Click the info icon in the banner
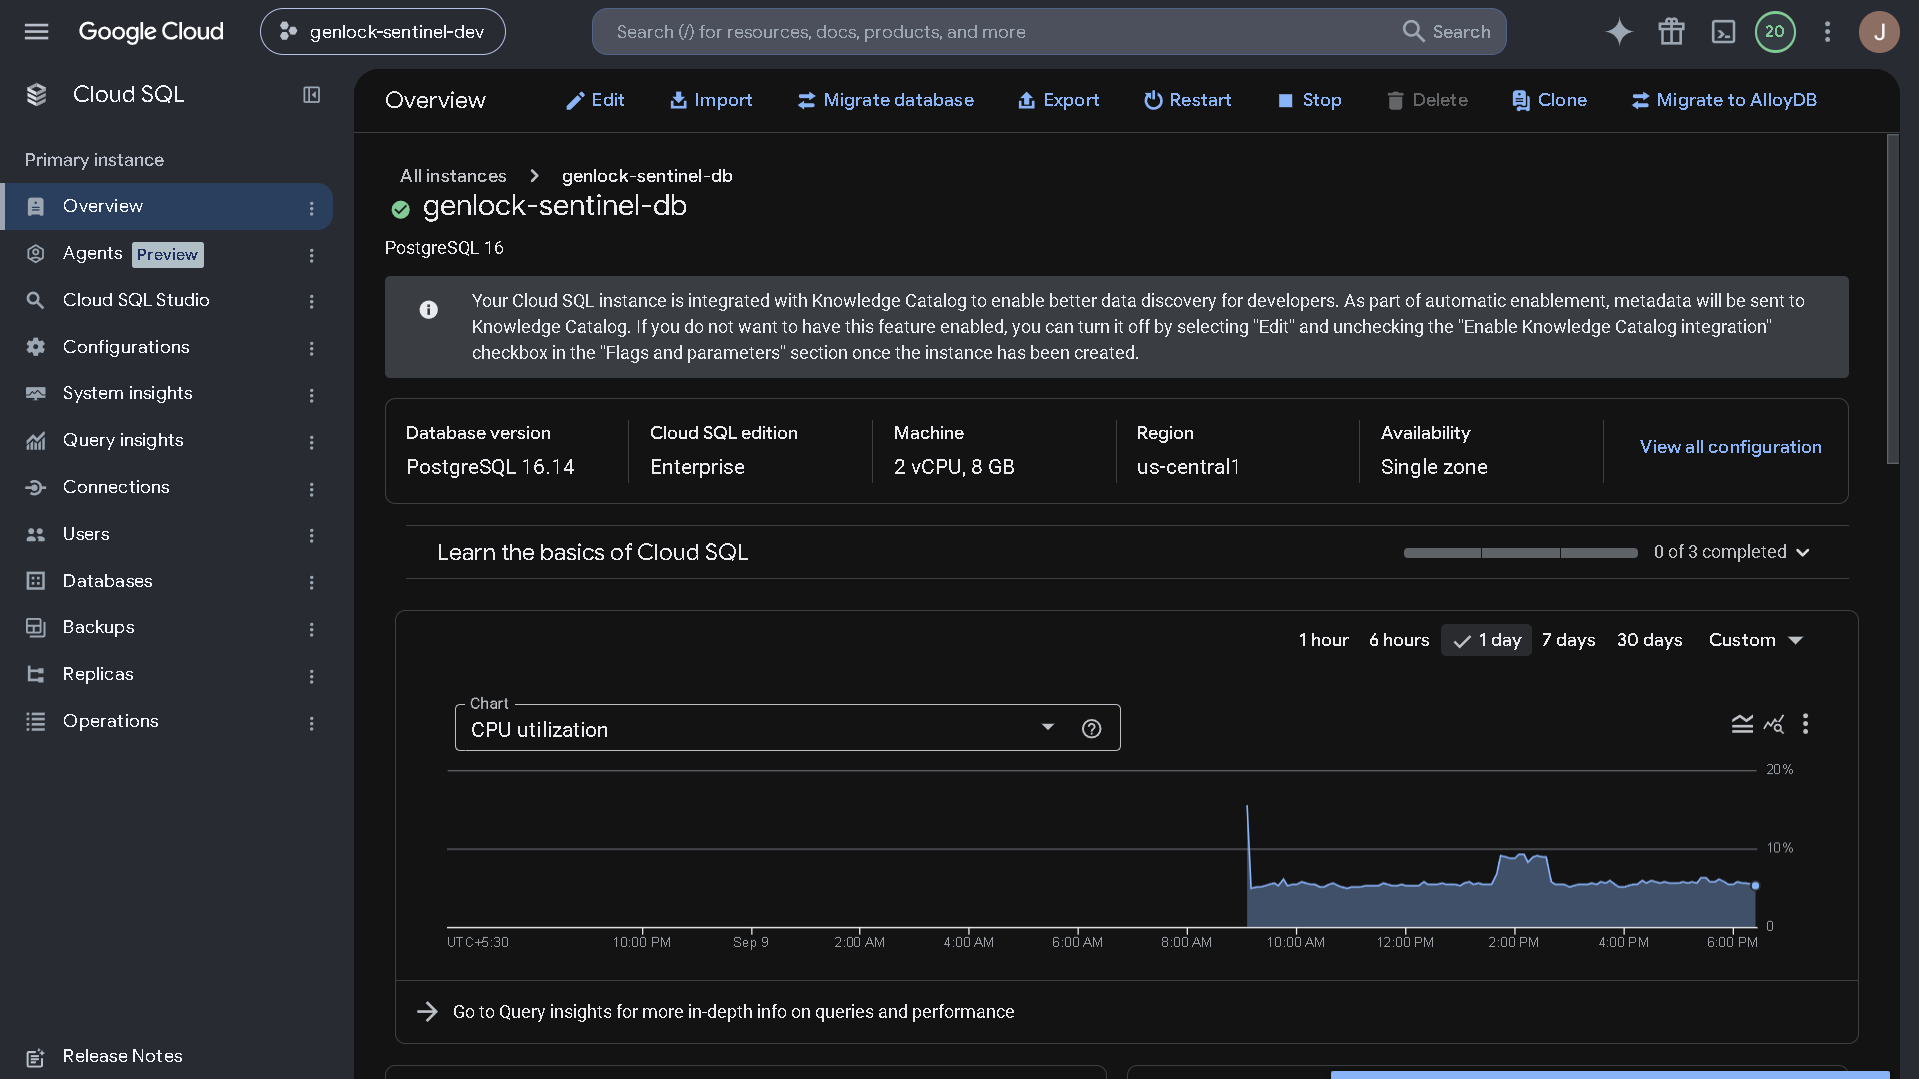1919x1079 pixels. pos(428,310)
